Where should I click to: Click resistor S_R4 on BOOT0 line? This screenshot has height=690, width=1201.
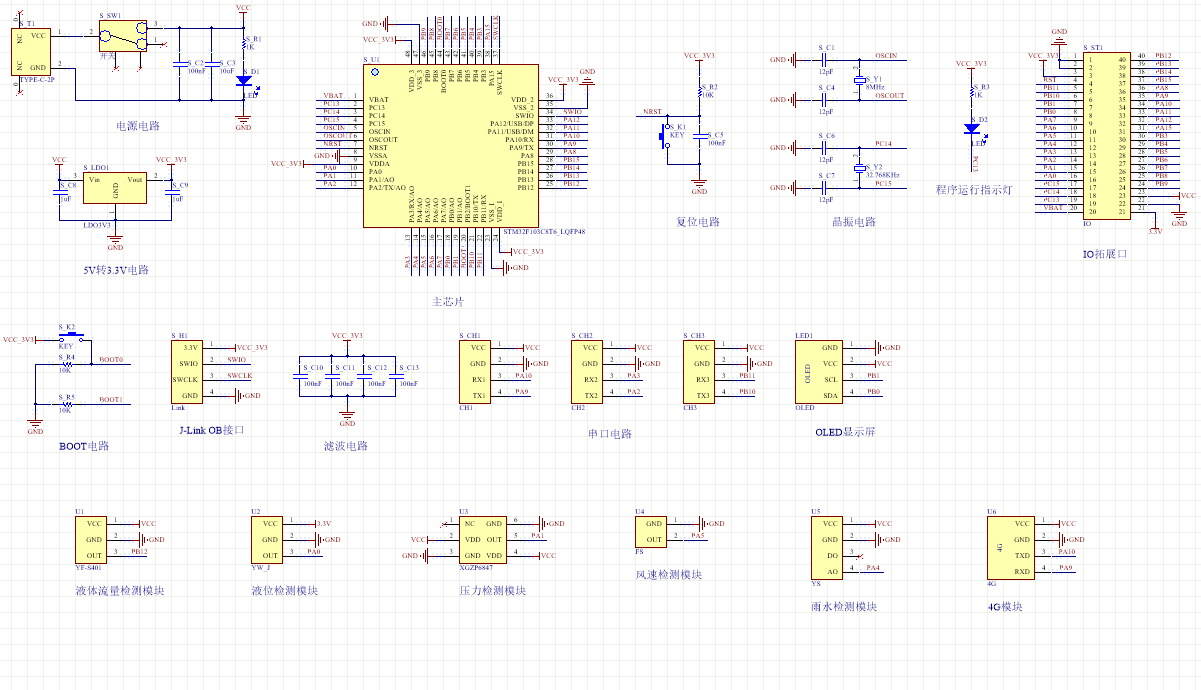[x=66, y=364]
